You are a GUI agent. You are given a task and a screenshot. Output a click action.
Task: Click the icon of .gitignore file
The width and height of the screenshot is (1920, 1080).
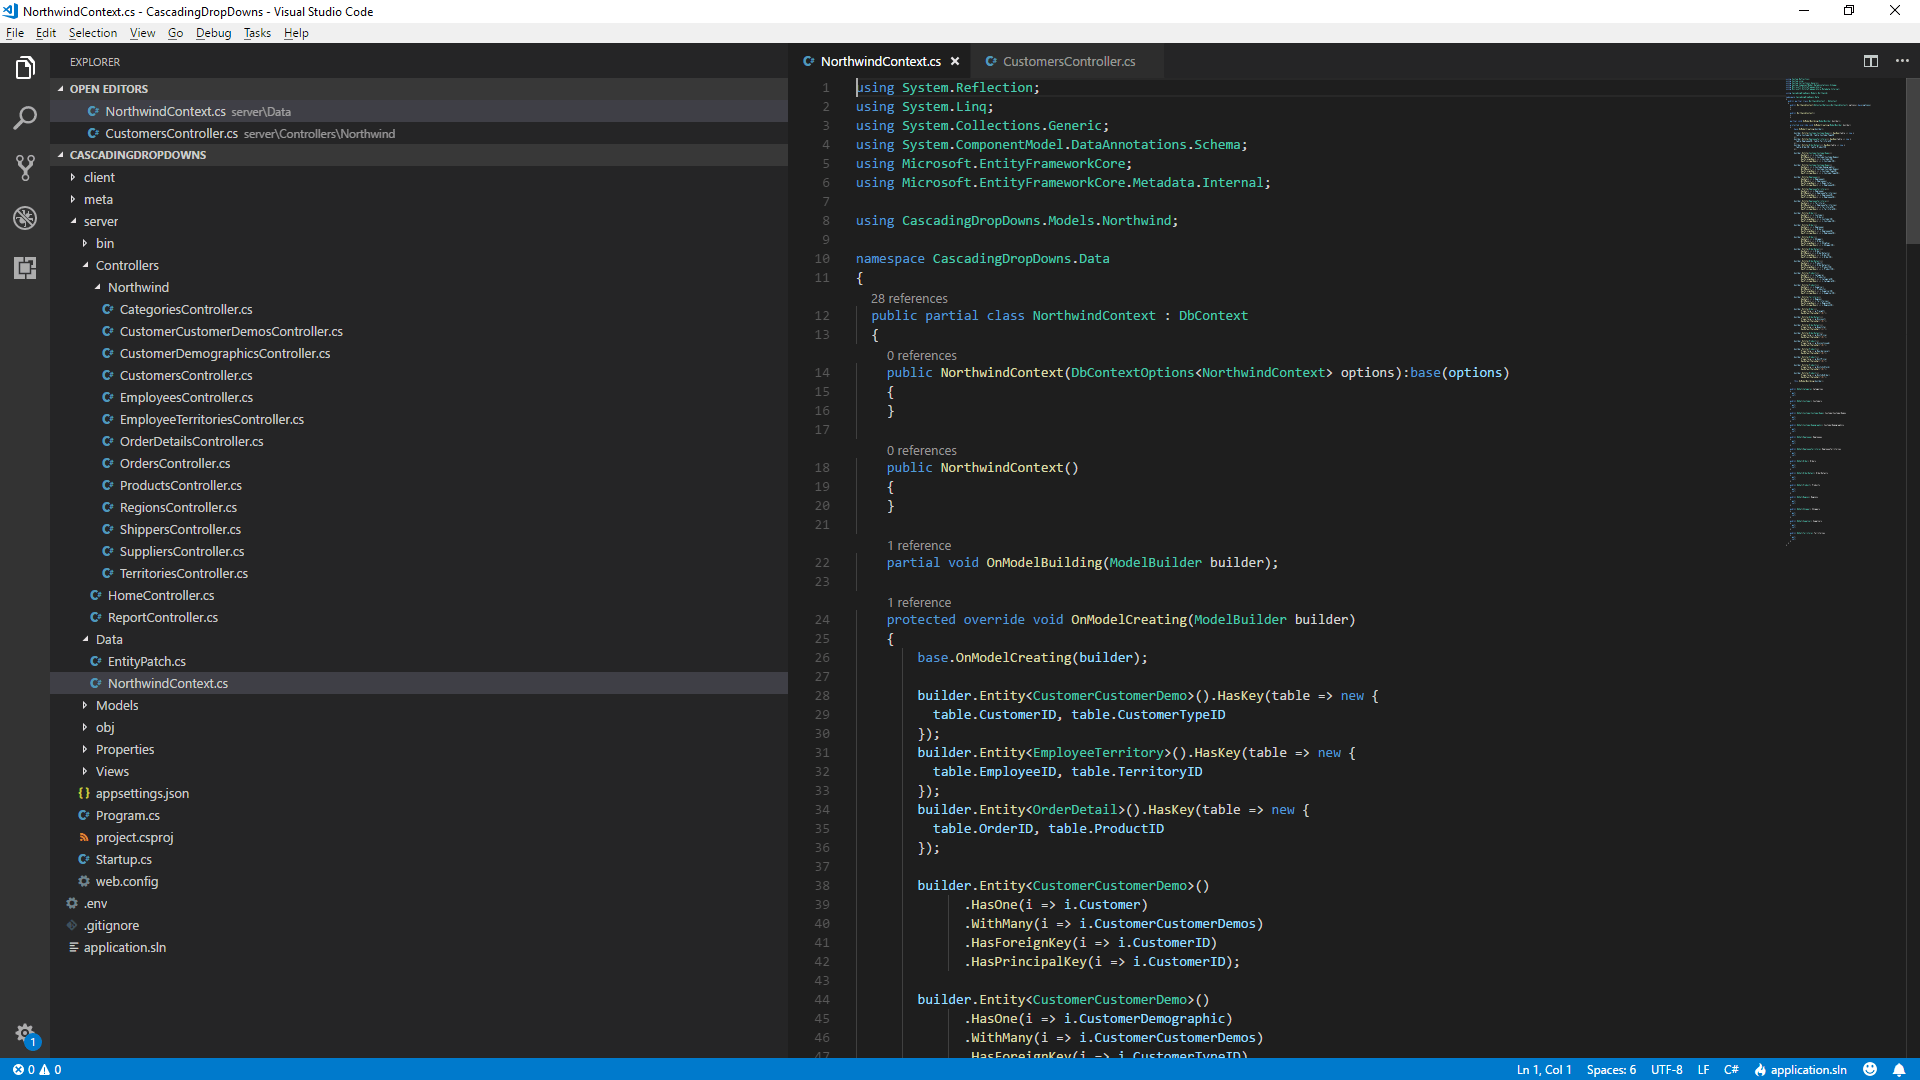click(x=72, y=926)
